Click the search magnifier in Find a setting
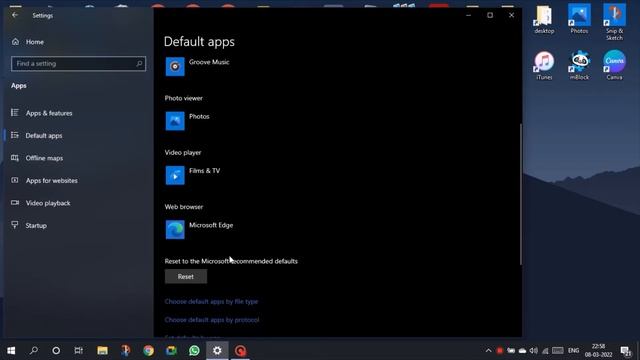This screenshot has height=360, width=640. [x=139, y=64]
